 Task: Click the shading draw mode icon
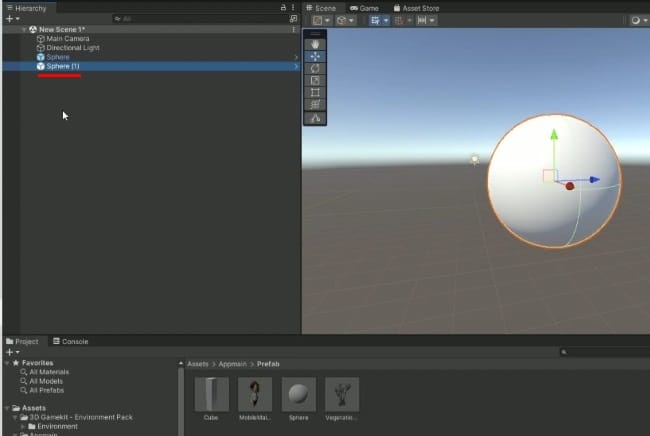click(x=318, y=20)
